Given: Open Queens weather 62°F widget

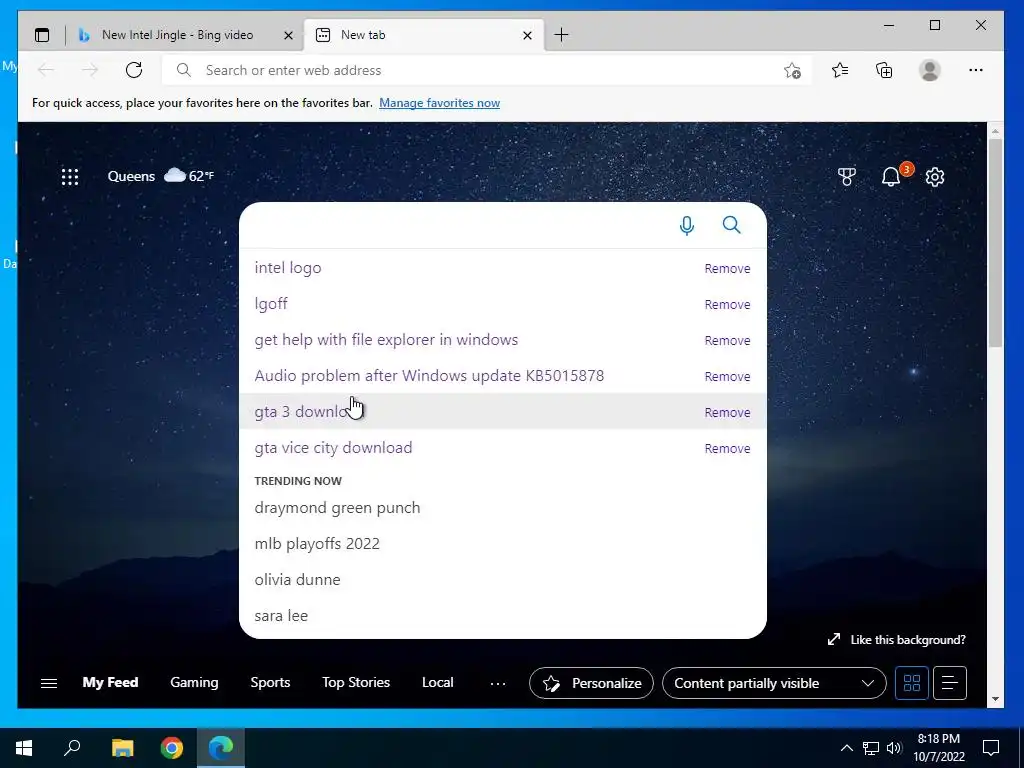Looking at the screenshot, I should (x=161, y=176).
